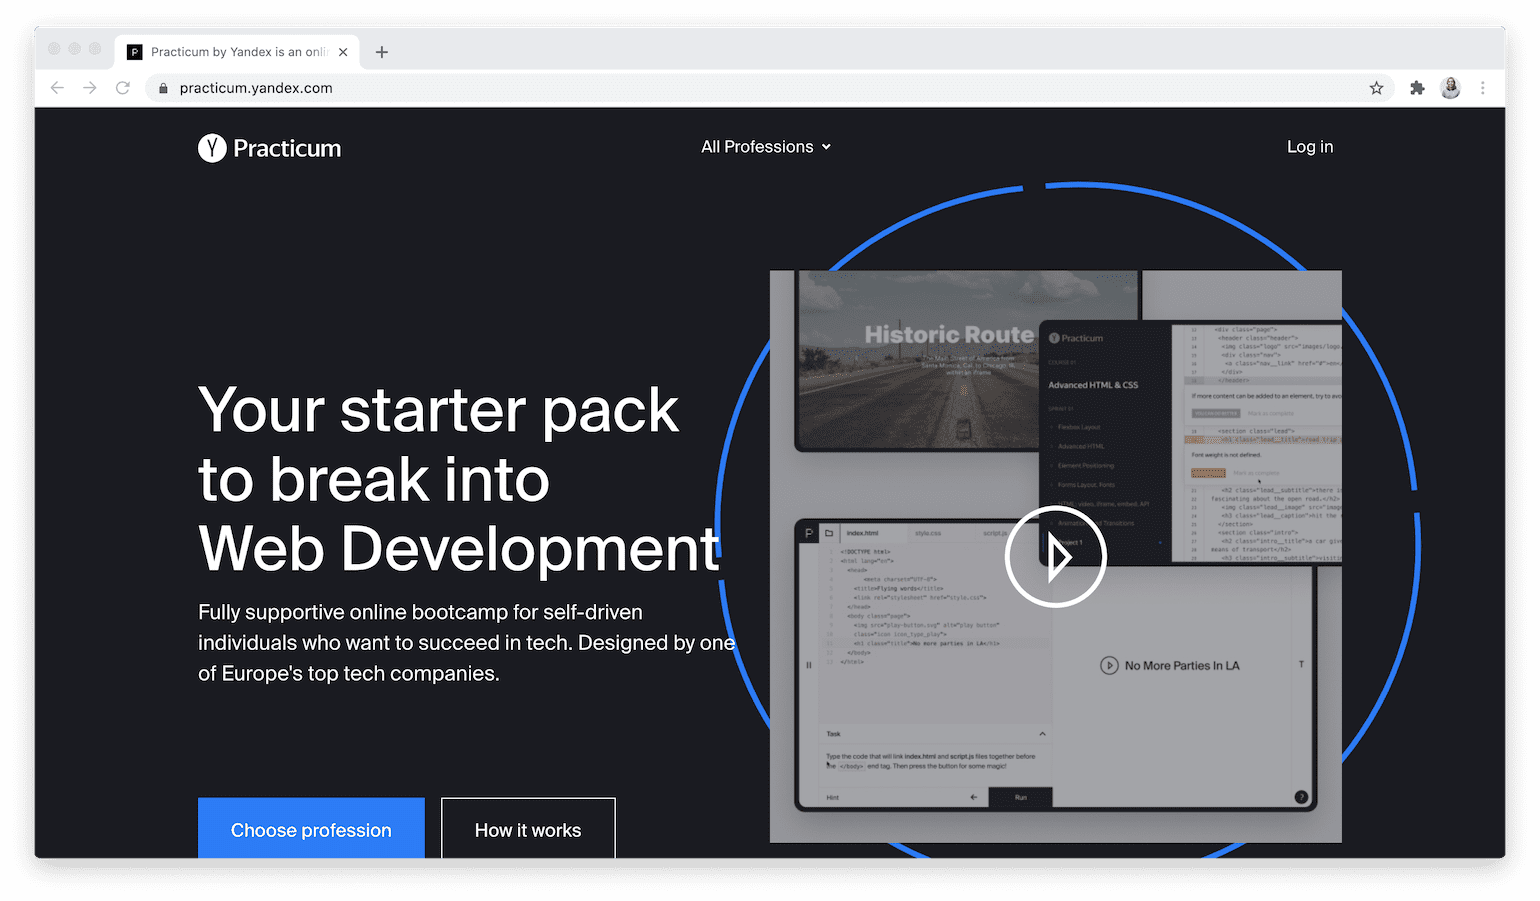Click the T toggle in the preview pane

point(1301,664)
